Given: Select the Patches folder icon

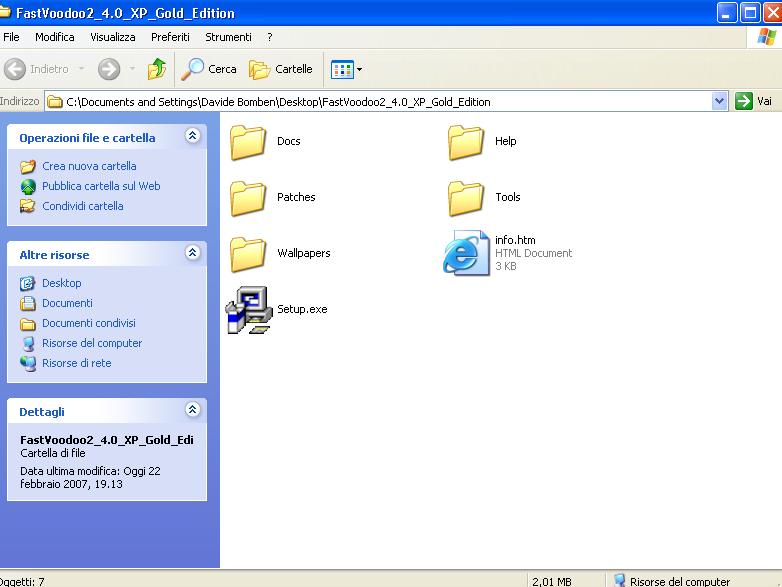Looking at the screenshot, I should pos(248,198).
